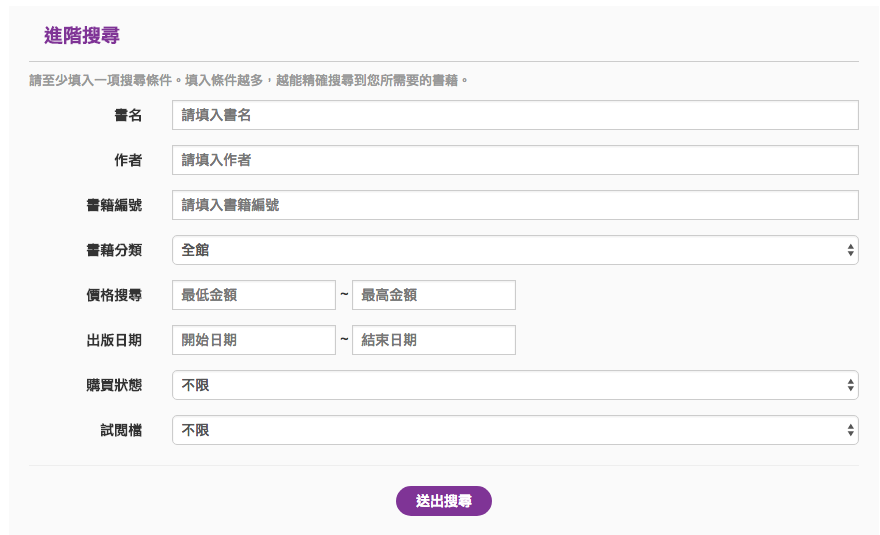The width and height of the screenshot is (880, 535).
Task: Click the 書籍編號 label text
Action: coord(114,205)
